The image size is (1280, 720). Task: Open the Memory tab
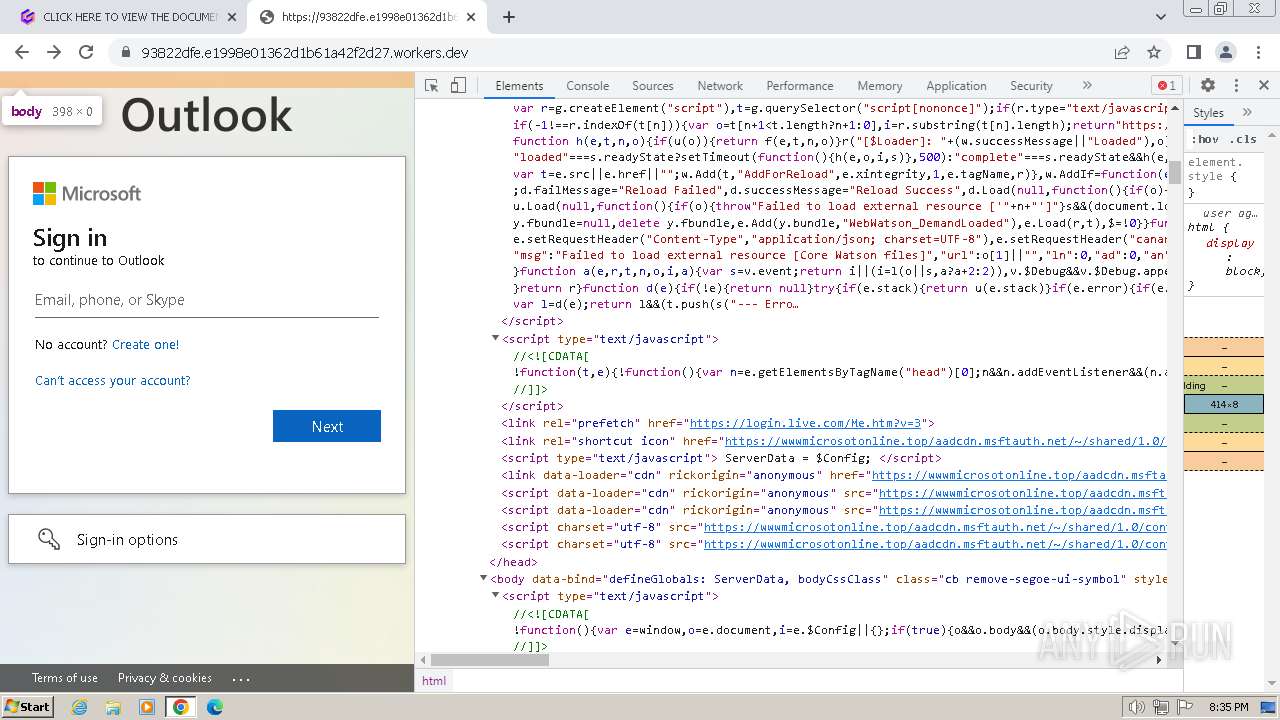point(879,86)
